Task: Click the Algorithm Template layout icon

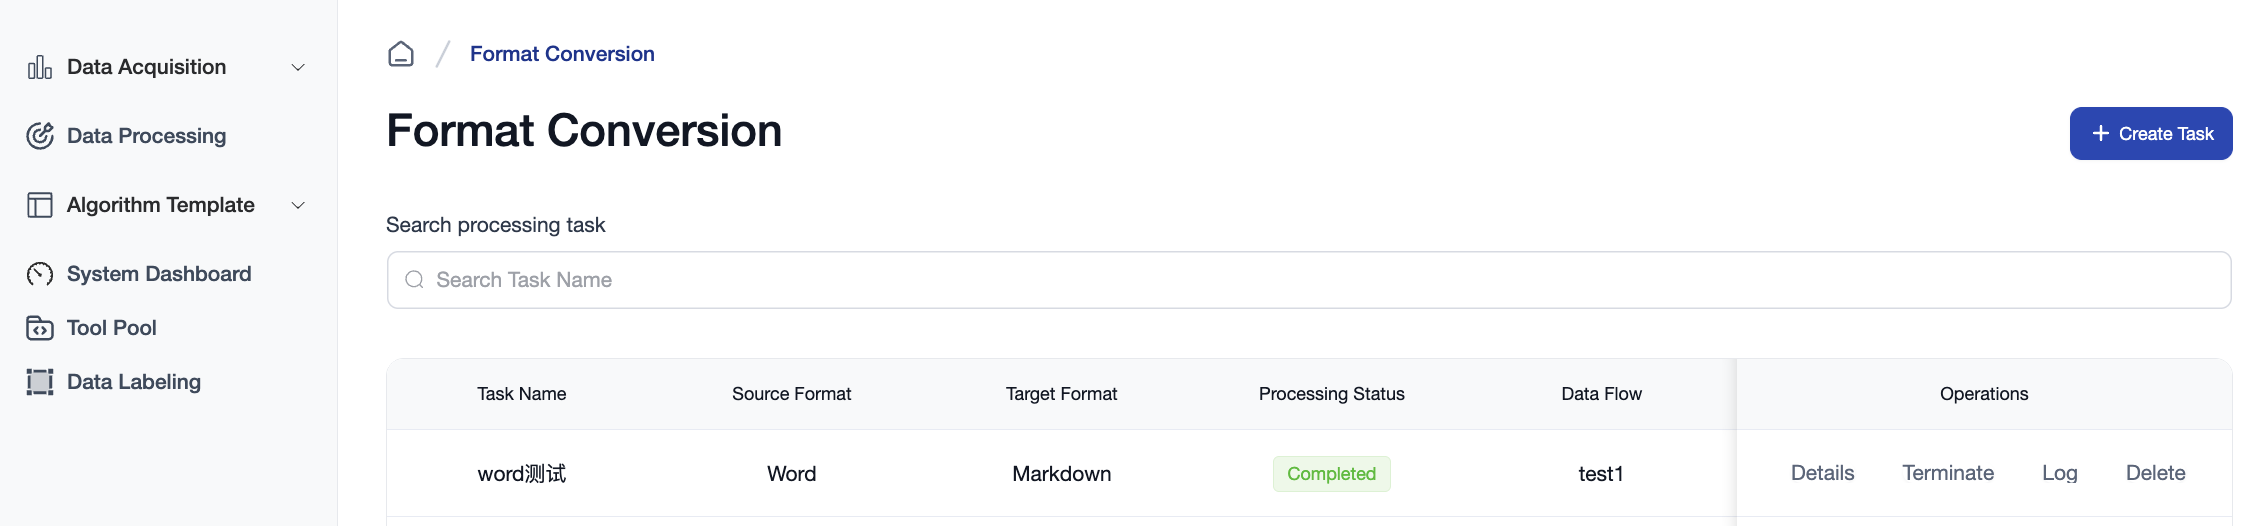Action: (40, 205)
